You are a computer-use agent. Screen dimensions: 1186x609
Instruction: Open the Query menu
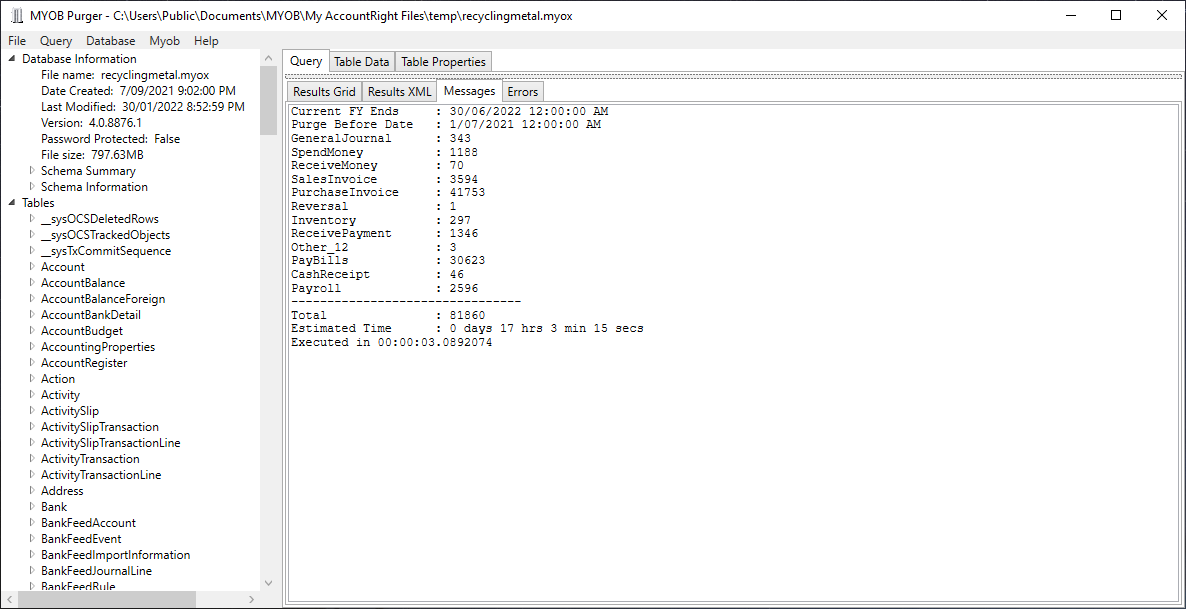point(57,41)
